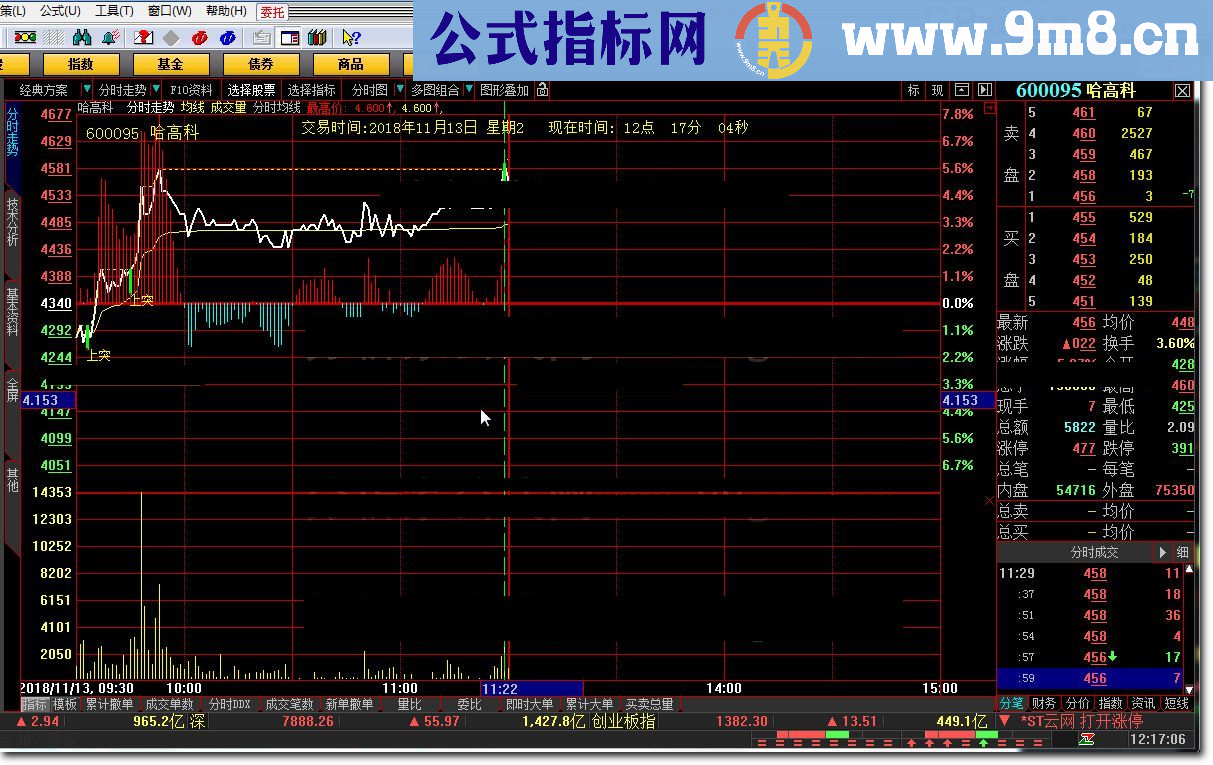Switch to the 买卖总量 indicator tab

(649, 704)
